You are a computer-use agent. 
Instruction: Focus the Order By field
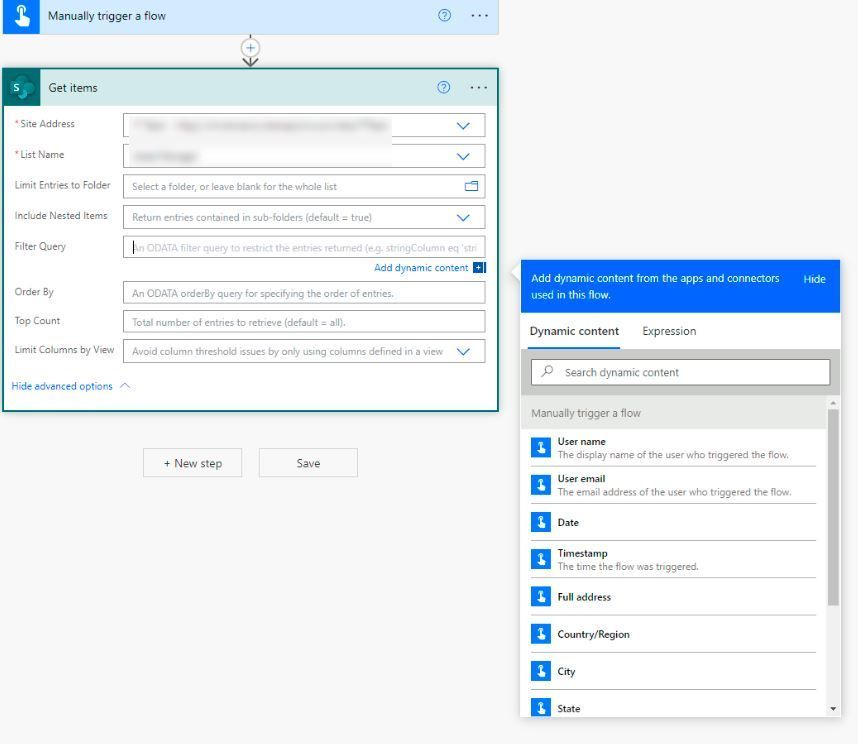point(304,293)
